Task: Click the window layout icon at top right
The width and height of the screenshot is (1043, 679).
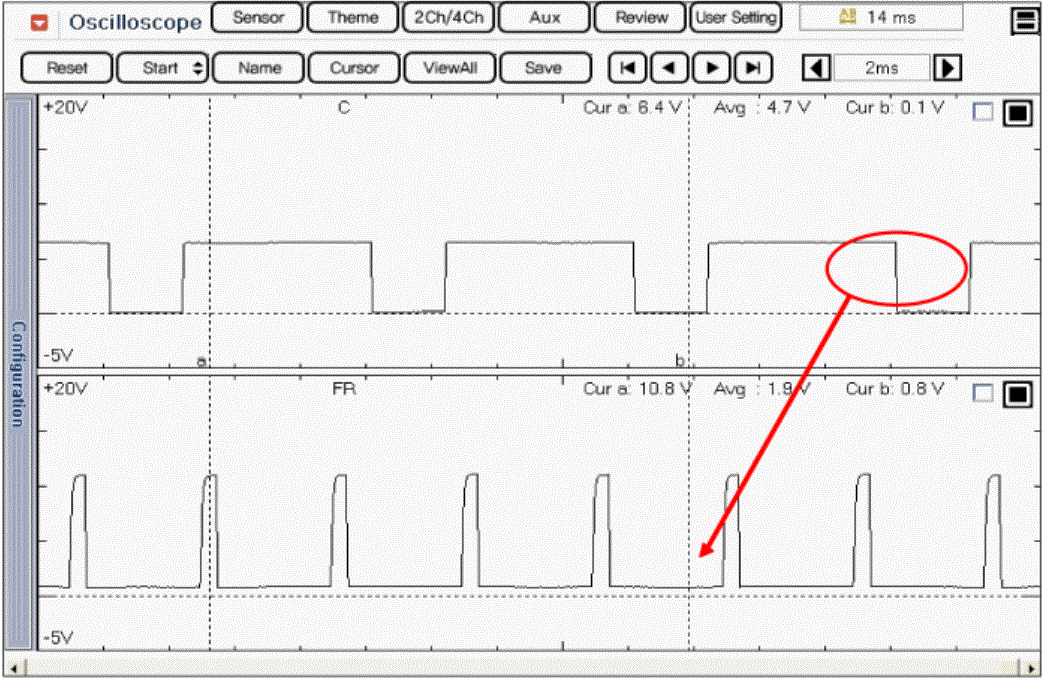Action: tap(1024, 21)
